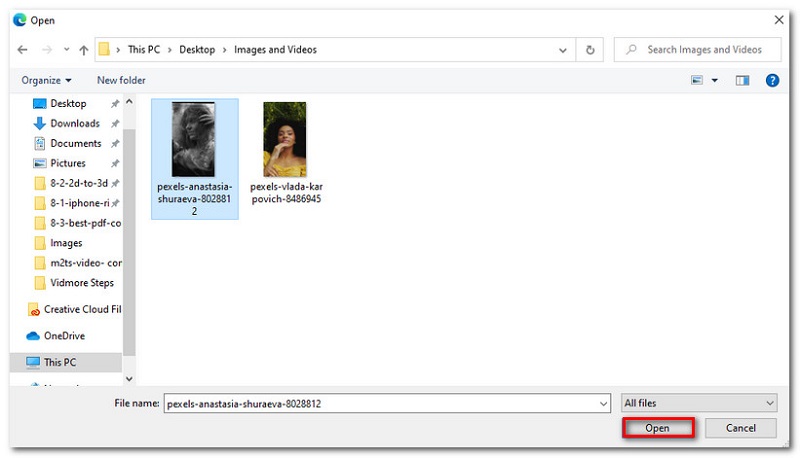Select the Downloads folder in sidebar
Image resolution: width=800 pixels, height=458 pixels.
(x=74, y=123)
